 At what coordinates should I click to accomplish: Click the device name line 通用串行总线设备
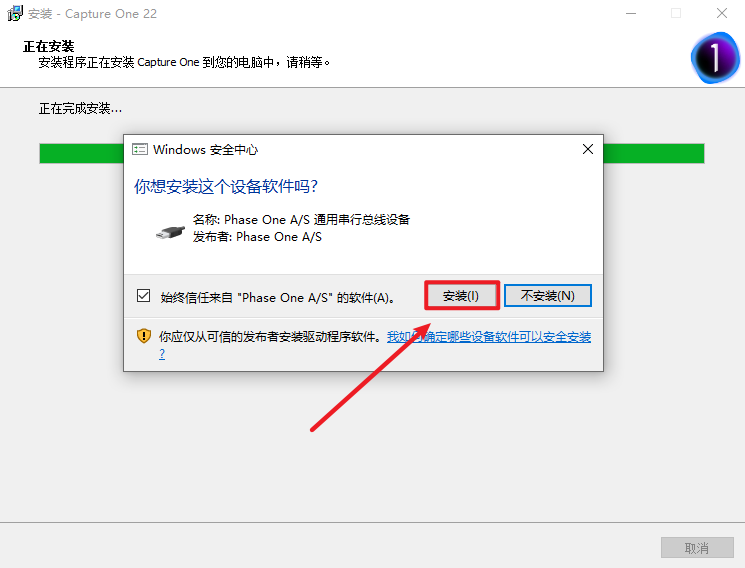[301, 220]
